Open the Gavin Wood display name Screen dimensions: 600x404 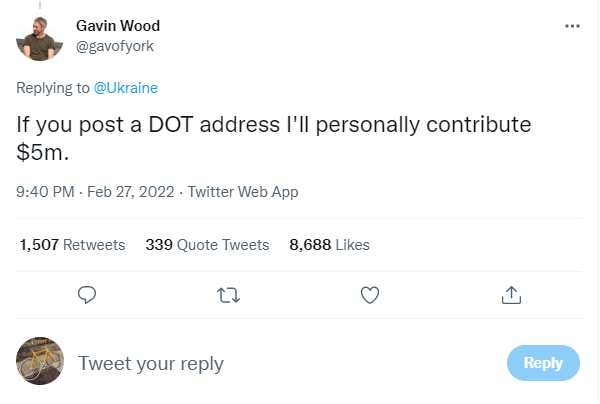pyautogui.click(x=118, y=26)
